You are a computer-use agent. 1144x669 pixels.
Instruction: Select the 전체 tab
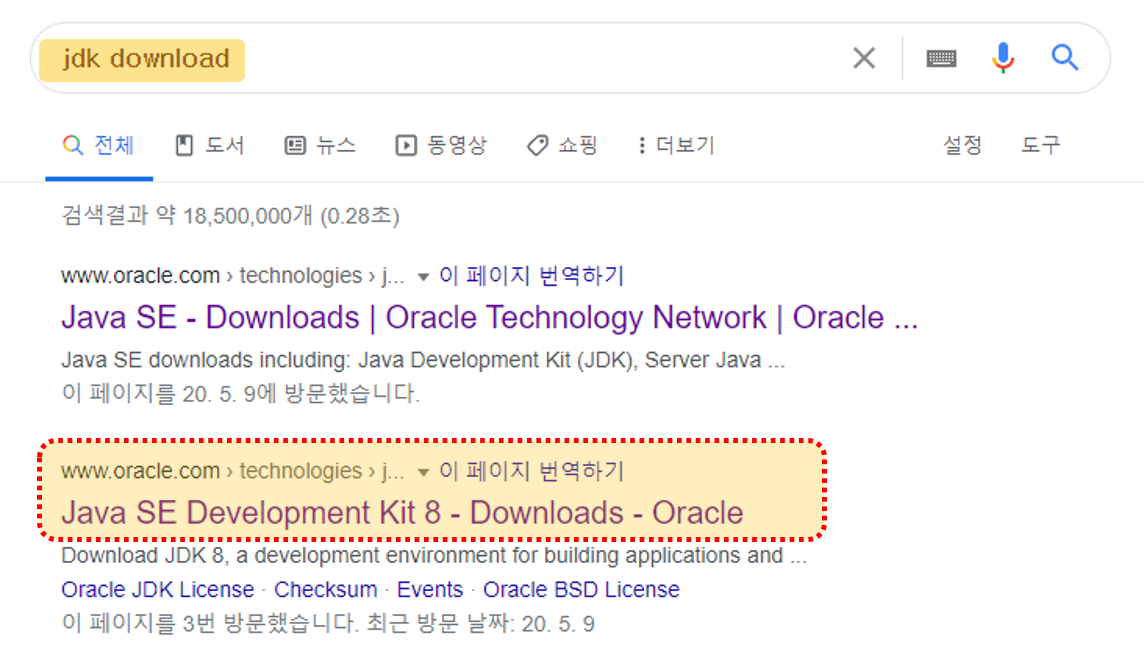tap(98, 145)
